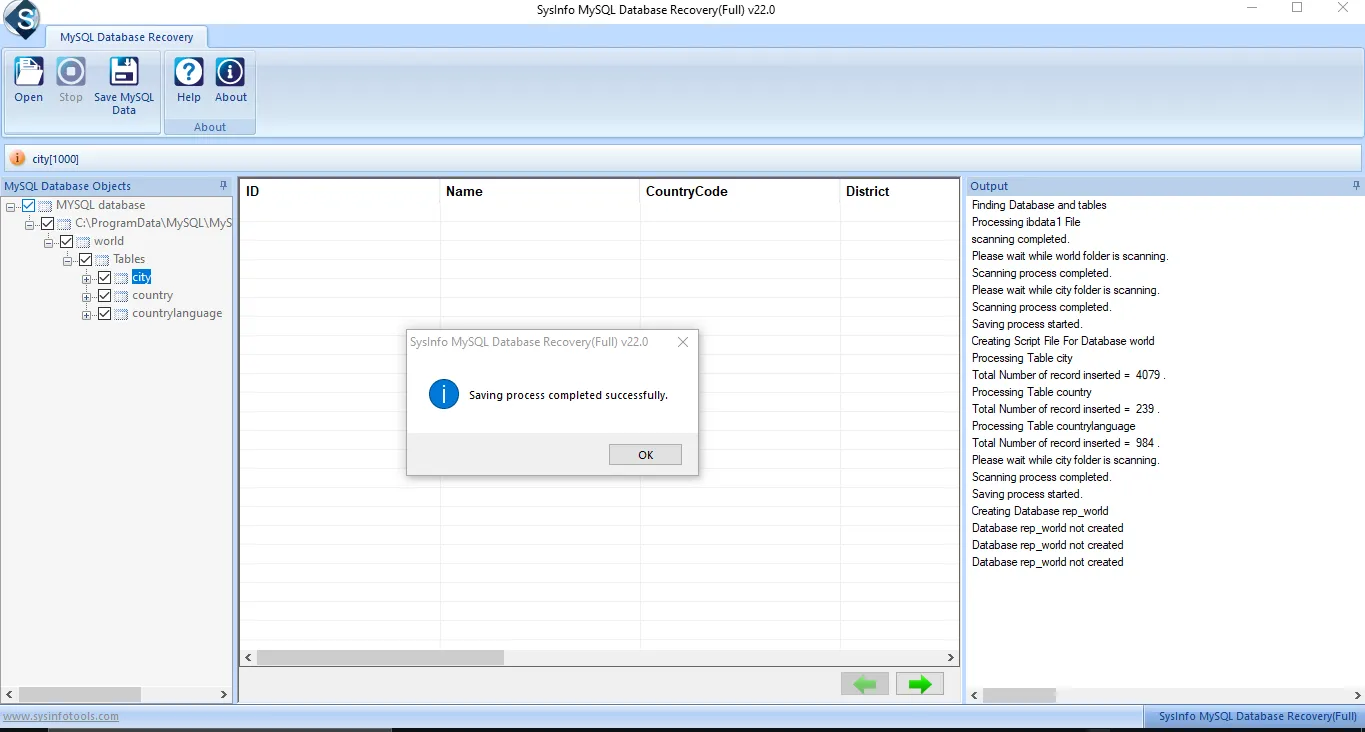This screenshot has height=732, width=1365.
Task: Select the MYSQL database root label
Action: click(x=100, y=205)
